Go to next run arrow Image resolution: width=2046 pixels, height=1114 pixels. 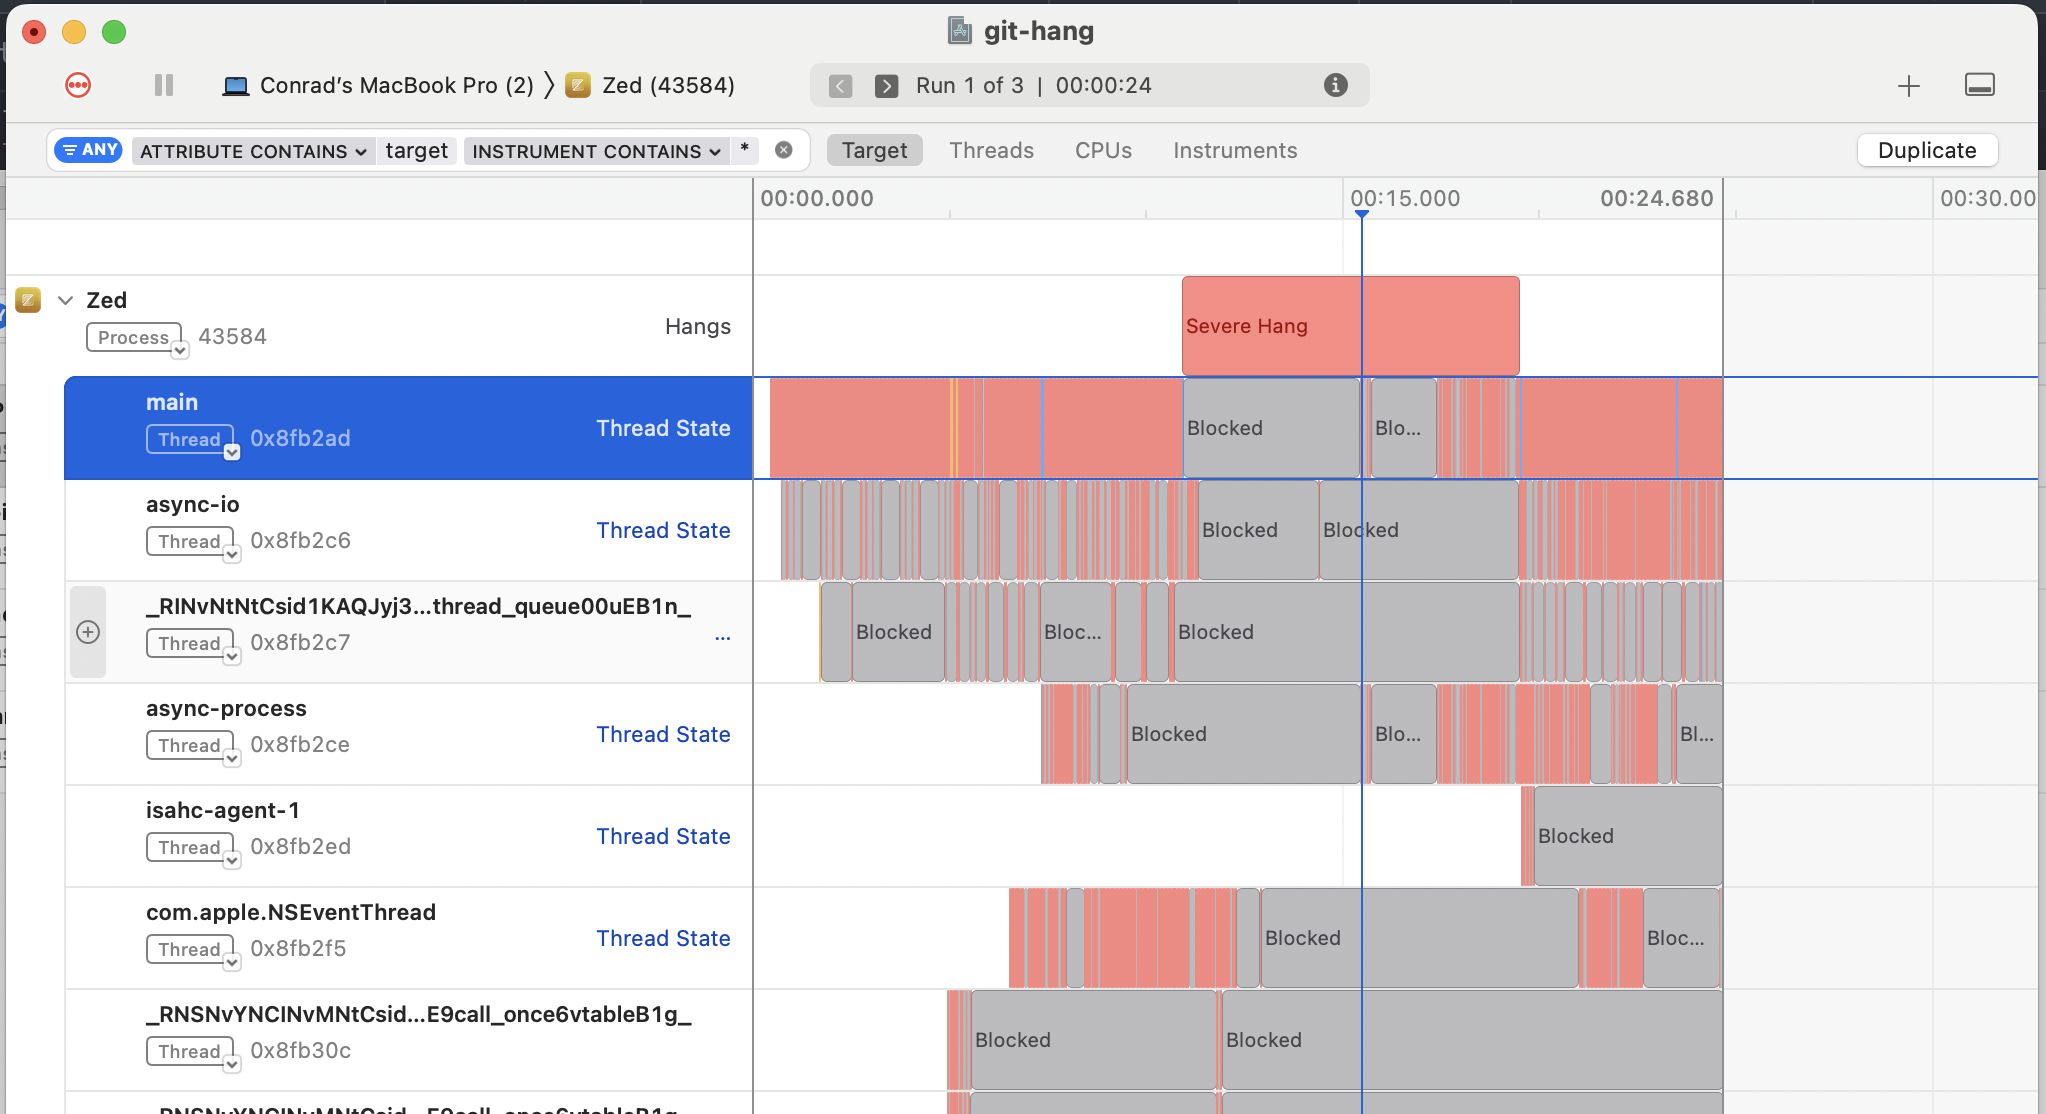point(886,86)
